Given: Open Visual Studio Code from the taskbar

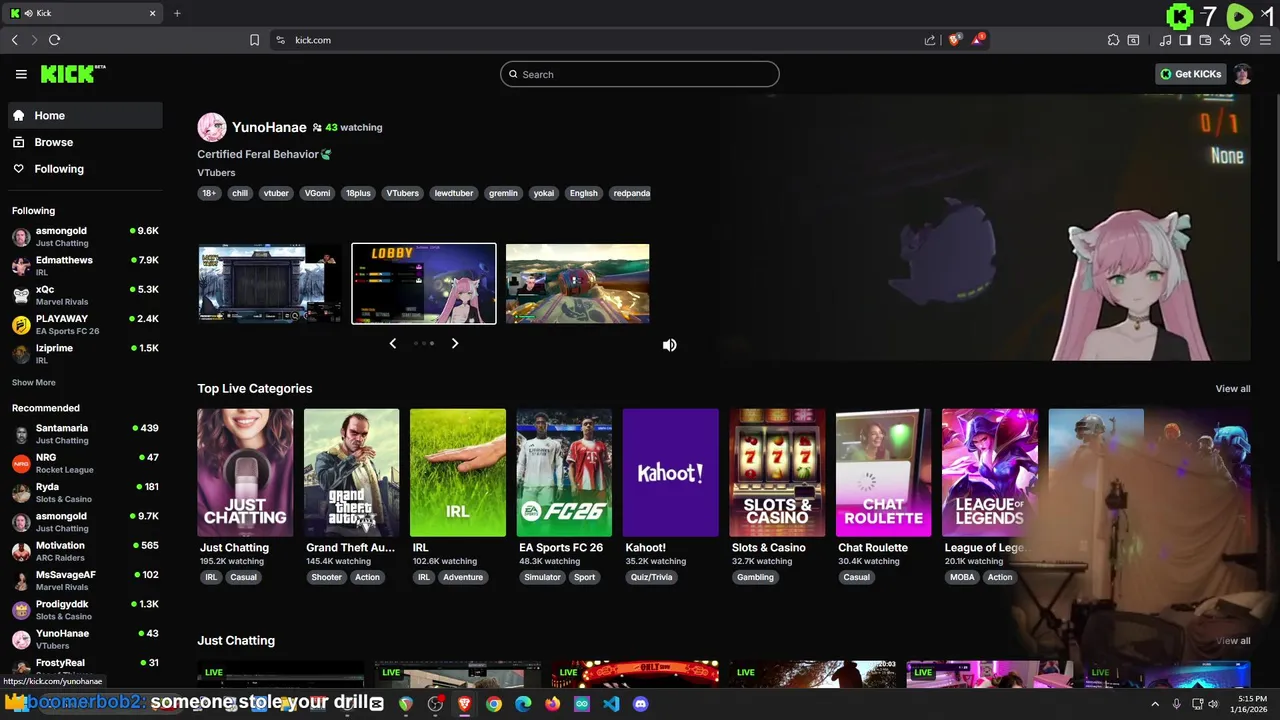Looking at the screenshot, I should (611, 704).
